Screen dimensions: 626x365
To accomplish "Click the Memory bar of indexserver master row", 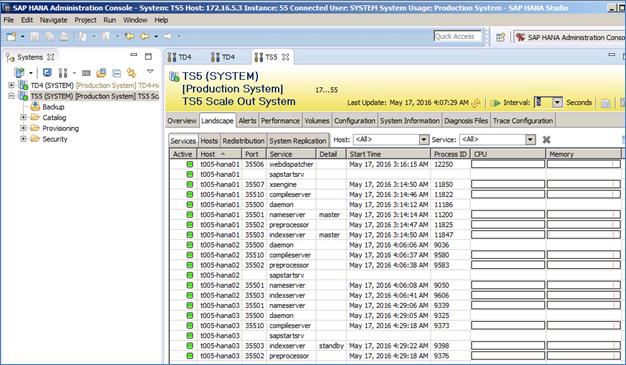I will (583, 235).
